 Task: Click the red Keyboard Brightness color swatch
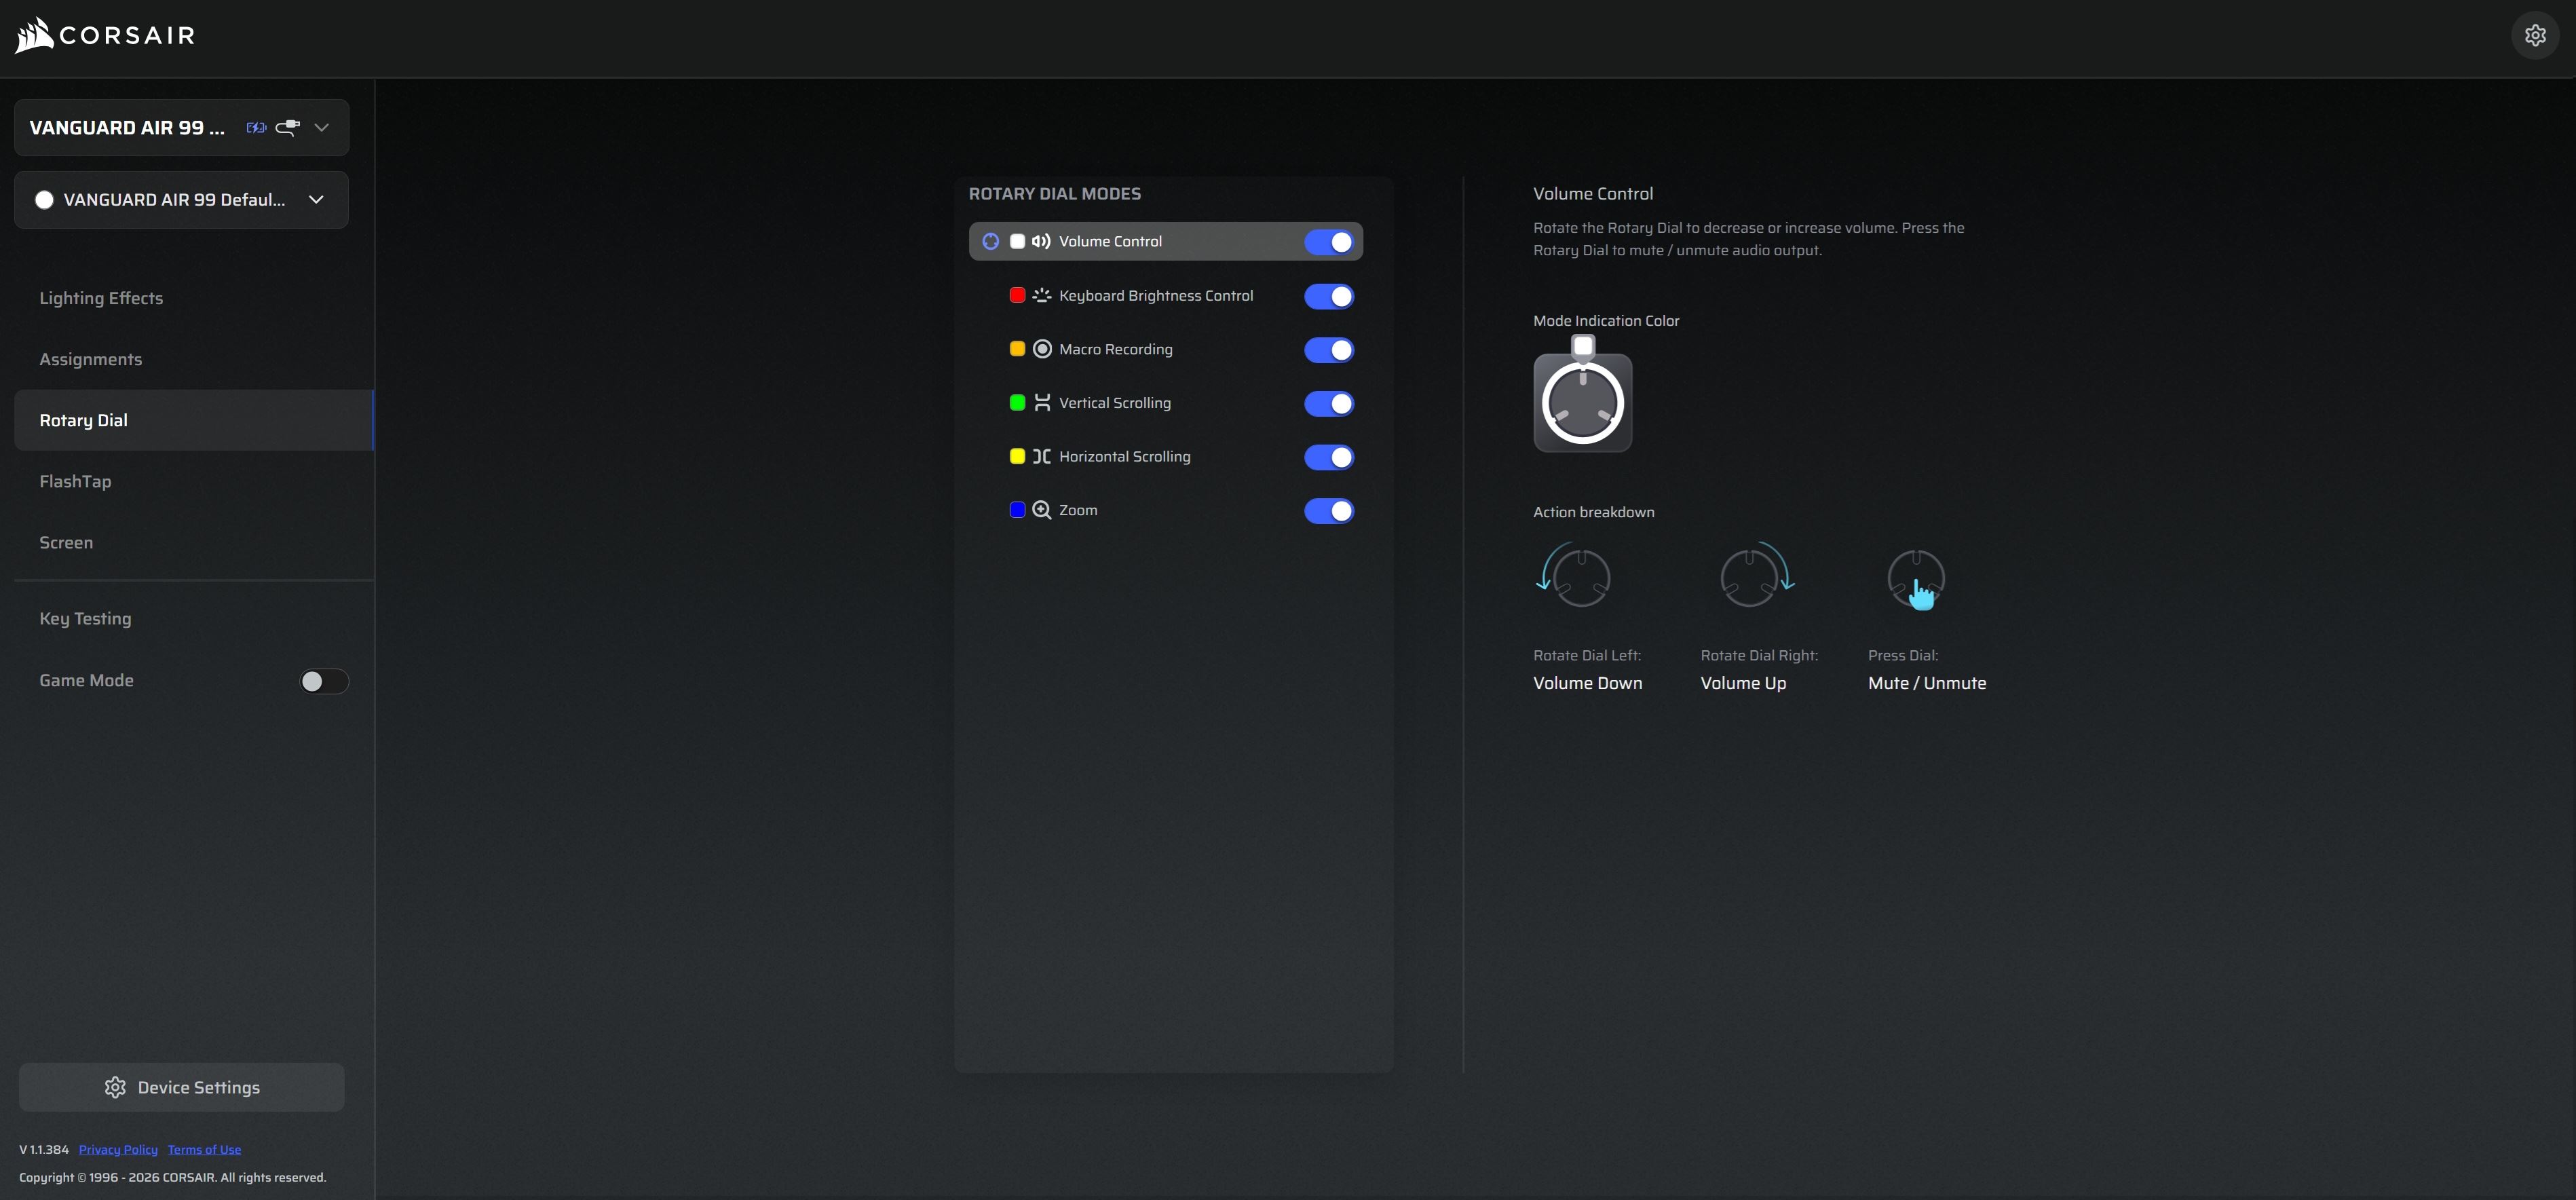(x=1017, y=296)
